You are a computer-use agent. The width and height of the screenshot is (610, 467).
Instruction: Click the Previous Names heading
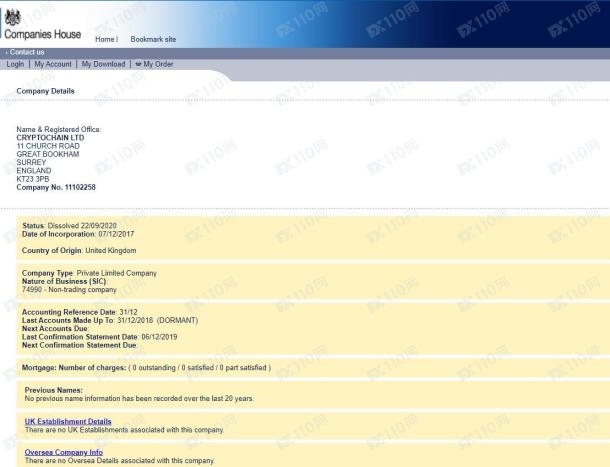(54, 390)
